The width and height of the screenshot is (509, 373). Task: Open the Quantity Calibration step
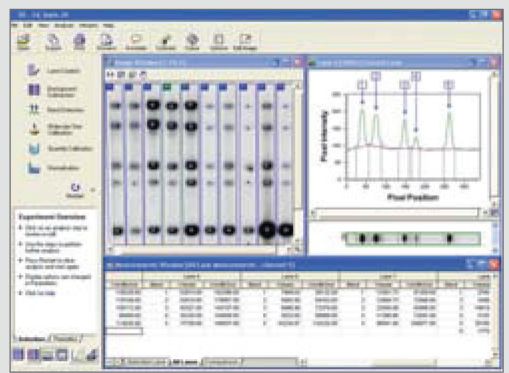pos(60,149)
